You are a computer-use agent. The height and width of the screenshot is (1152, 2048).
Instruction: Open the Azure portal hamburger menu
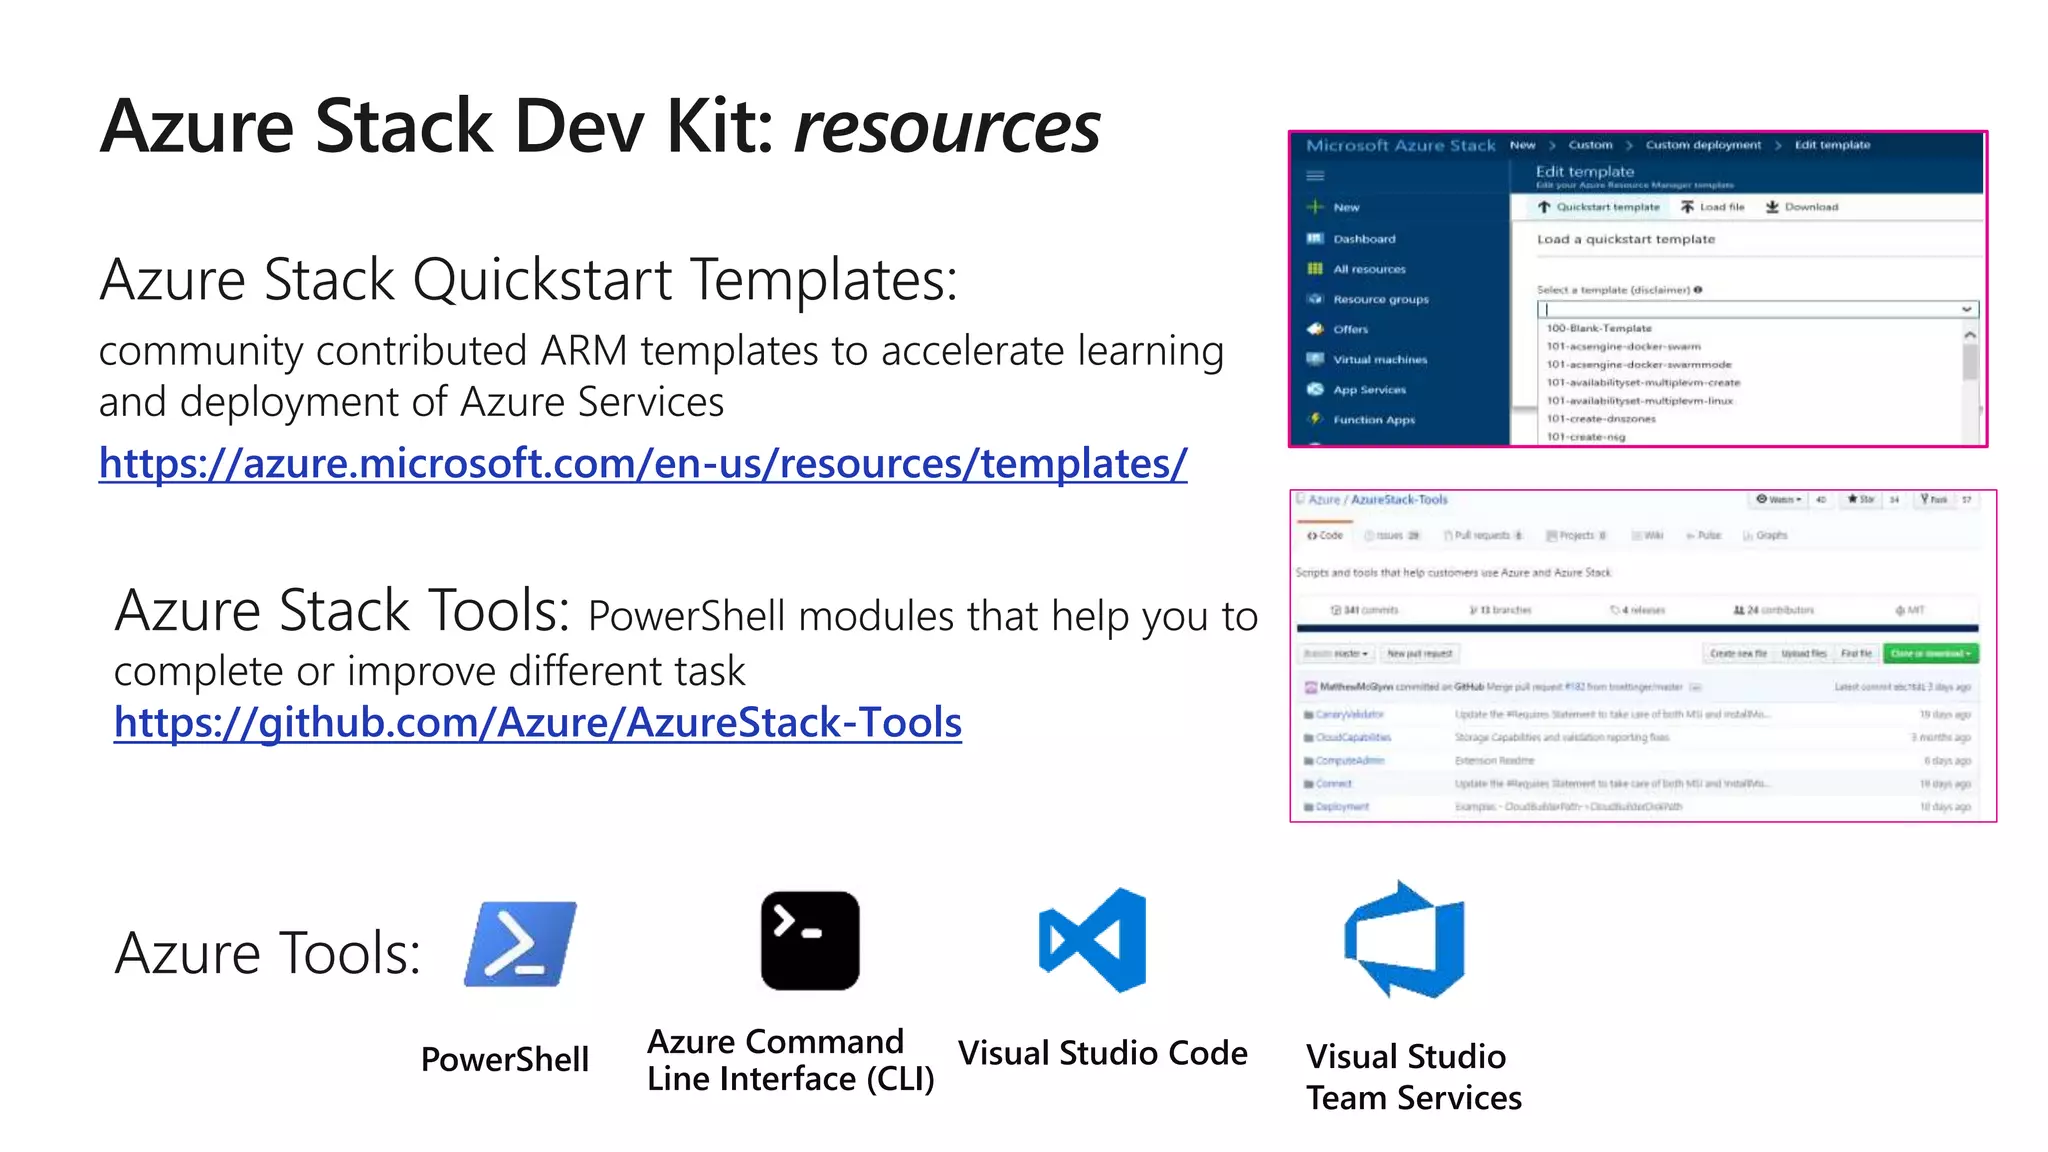click(1315, 176)
